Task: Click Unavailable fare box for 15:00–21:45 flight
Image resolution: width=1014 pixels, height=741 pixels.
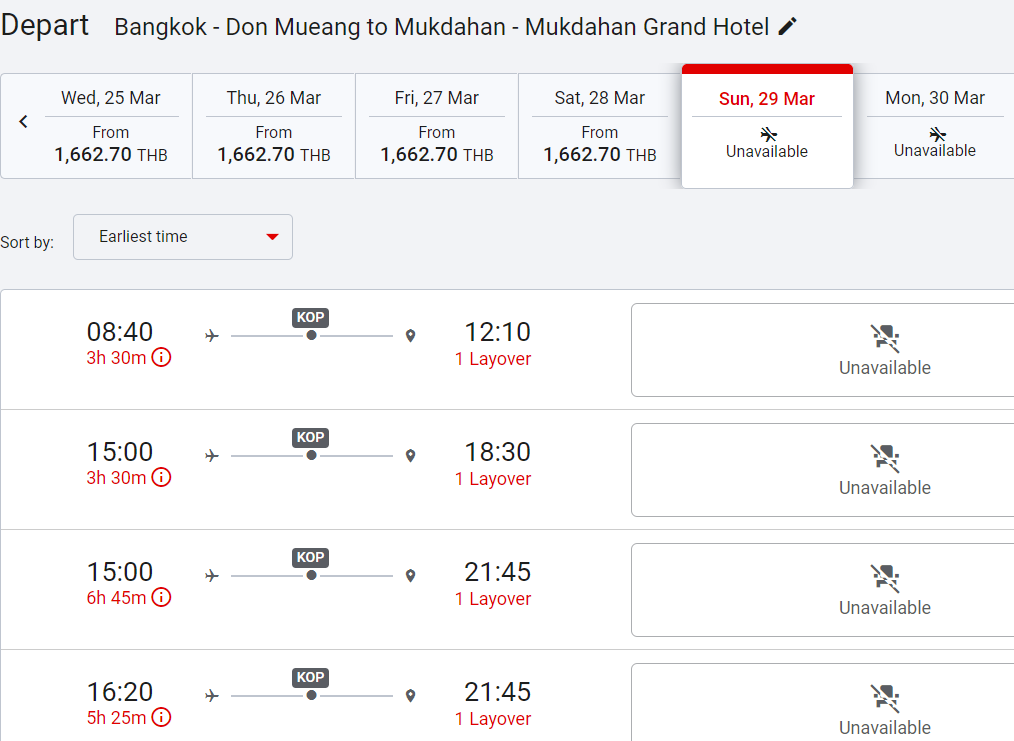Action: (823, 590)
